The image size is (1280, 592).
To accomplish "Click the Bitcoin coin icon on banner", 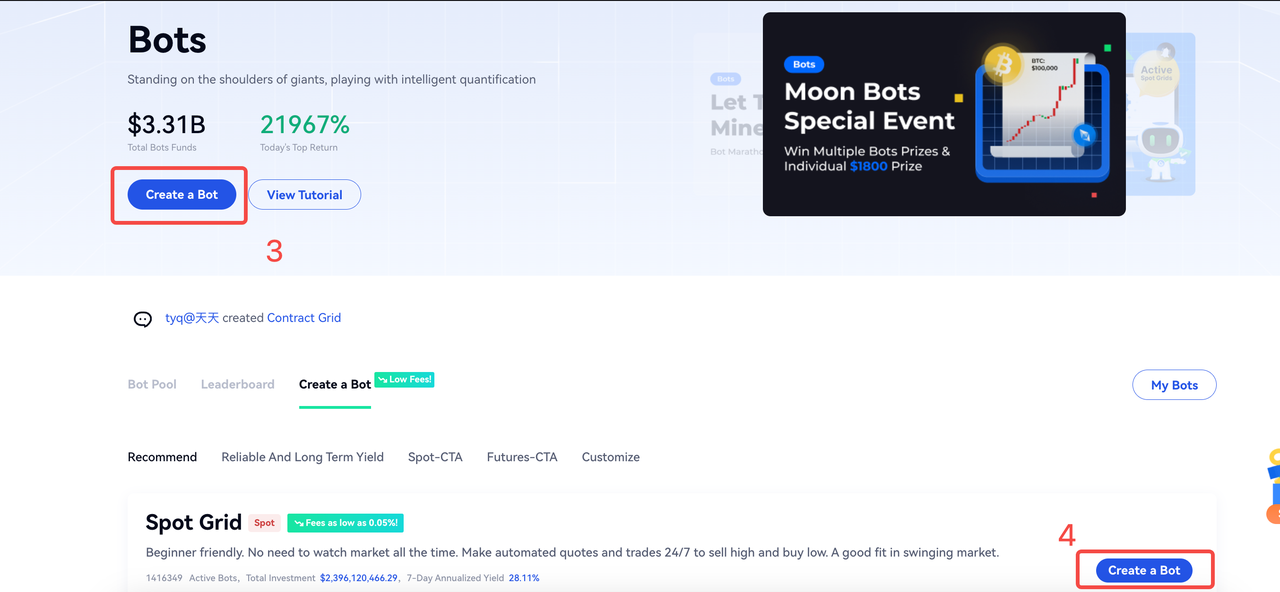I will click(1002, 65).
